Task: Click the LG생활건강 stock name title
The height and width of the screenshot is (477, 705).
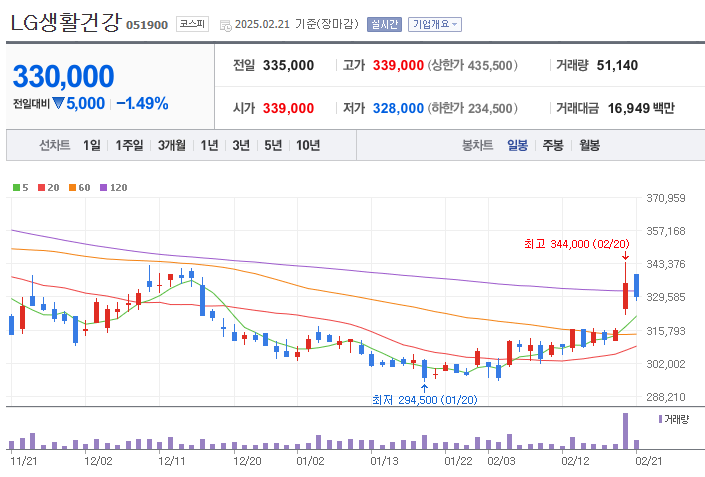Action: [66, 22]
